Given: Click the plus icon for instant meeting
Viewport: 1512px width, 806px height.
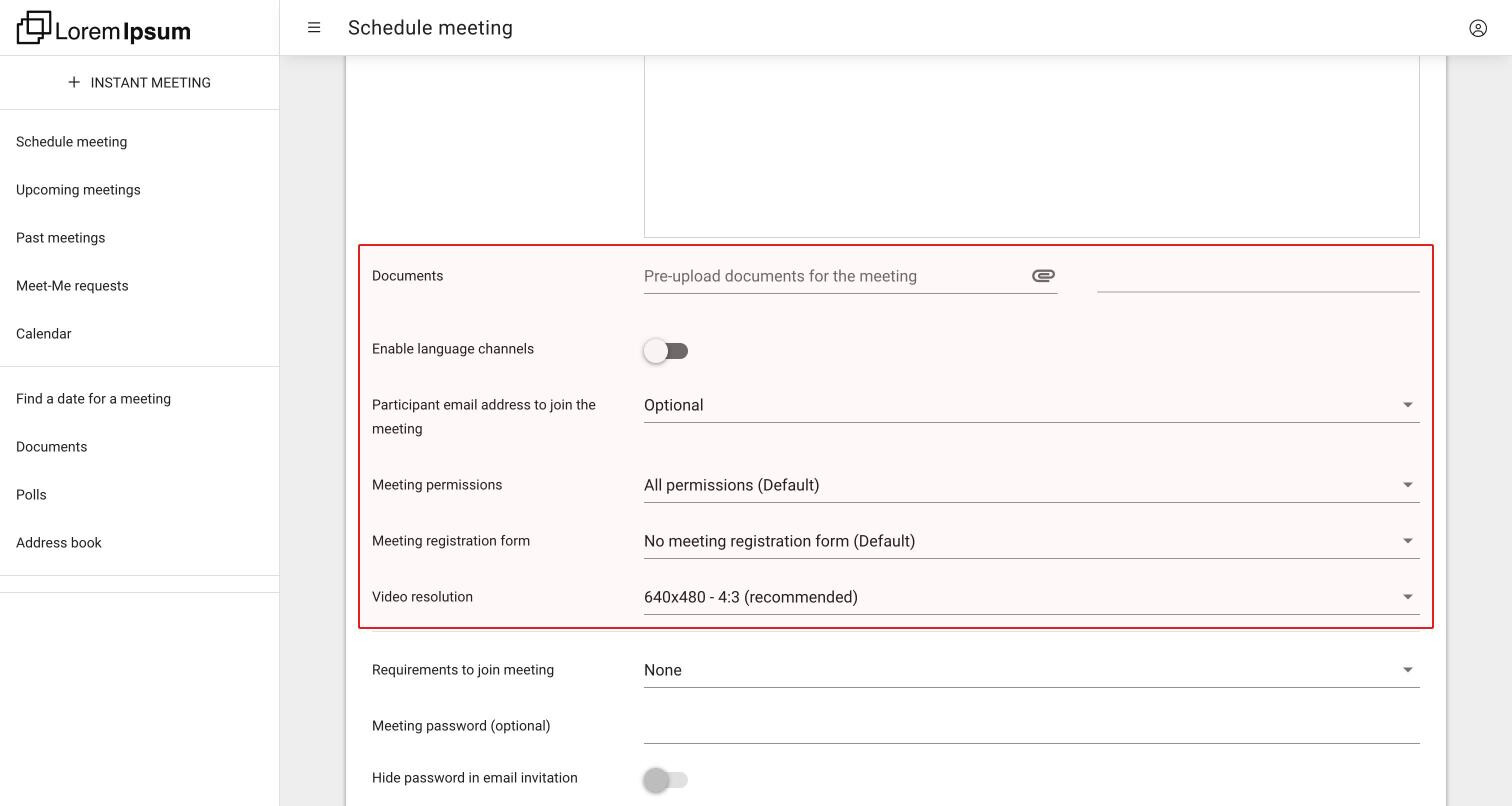Looking at the screenshot, I should click(74, 82).
